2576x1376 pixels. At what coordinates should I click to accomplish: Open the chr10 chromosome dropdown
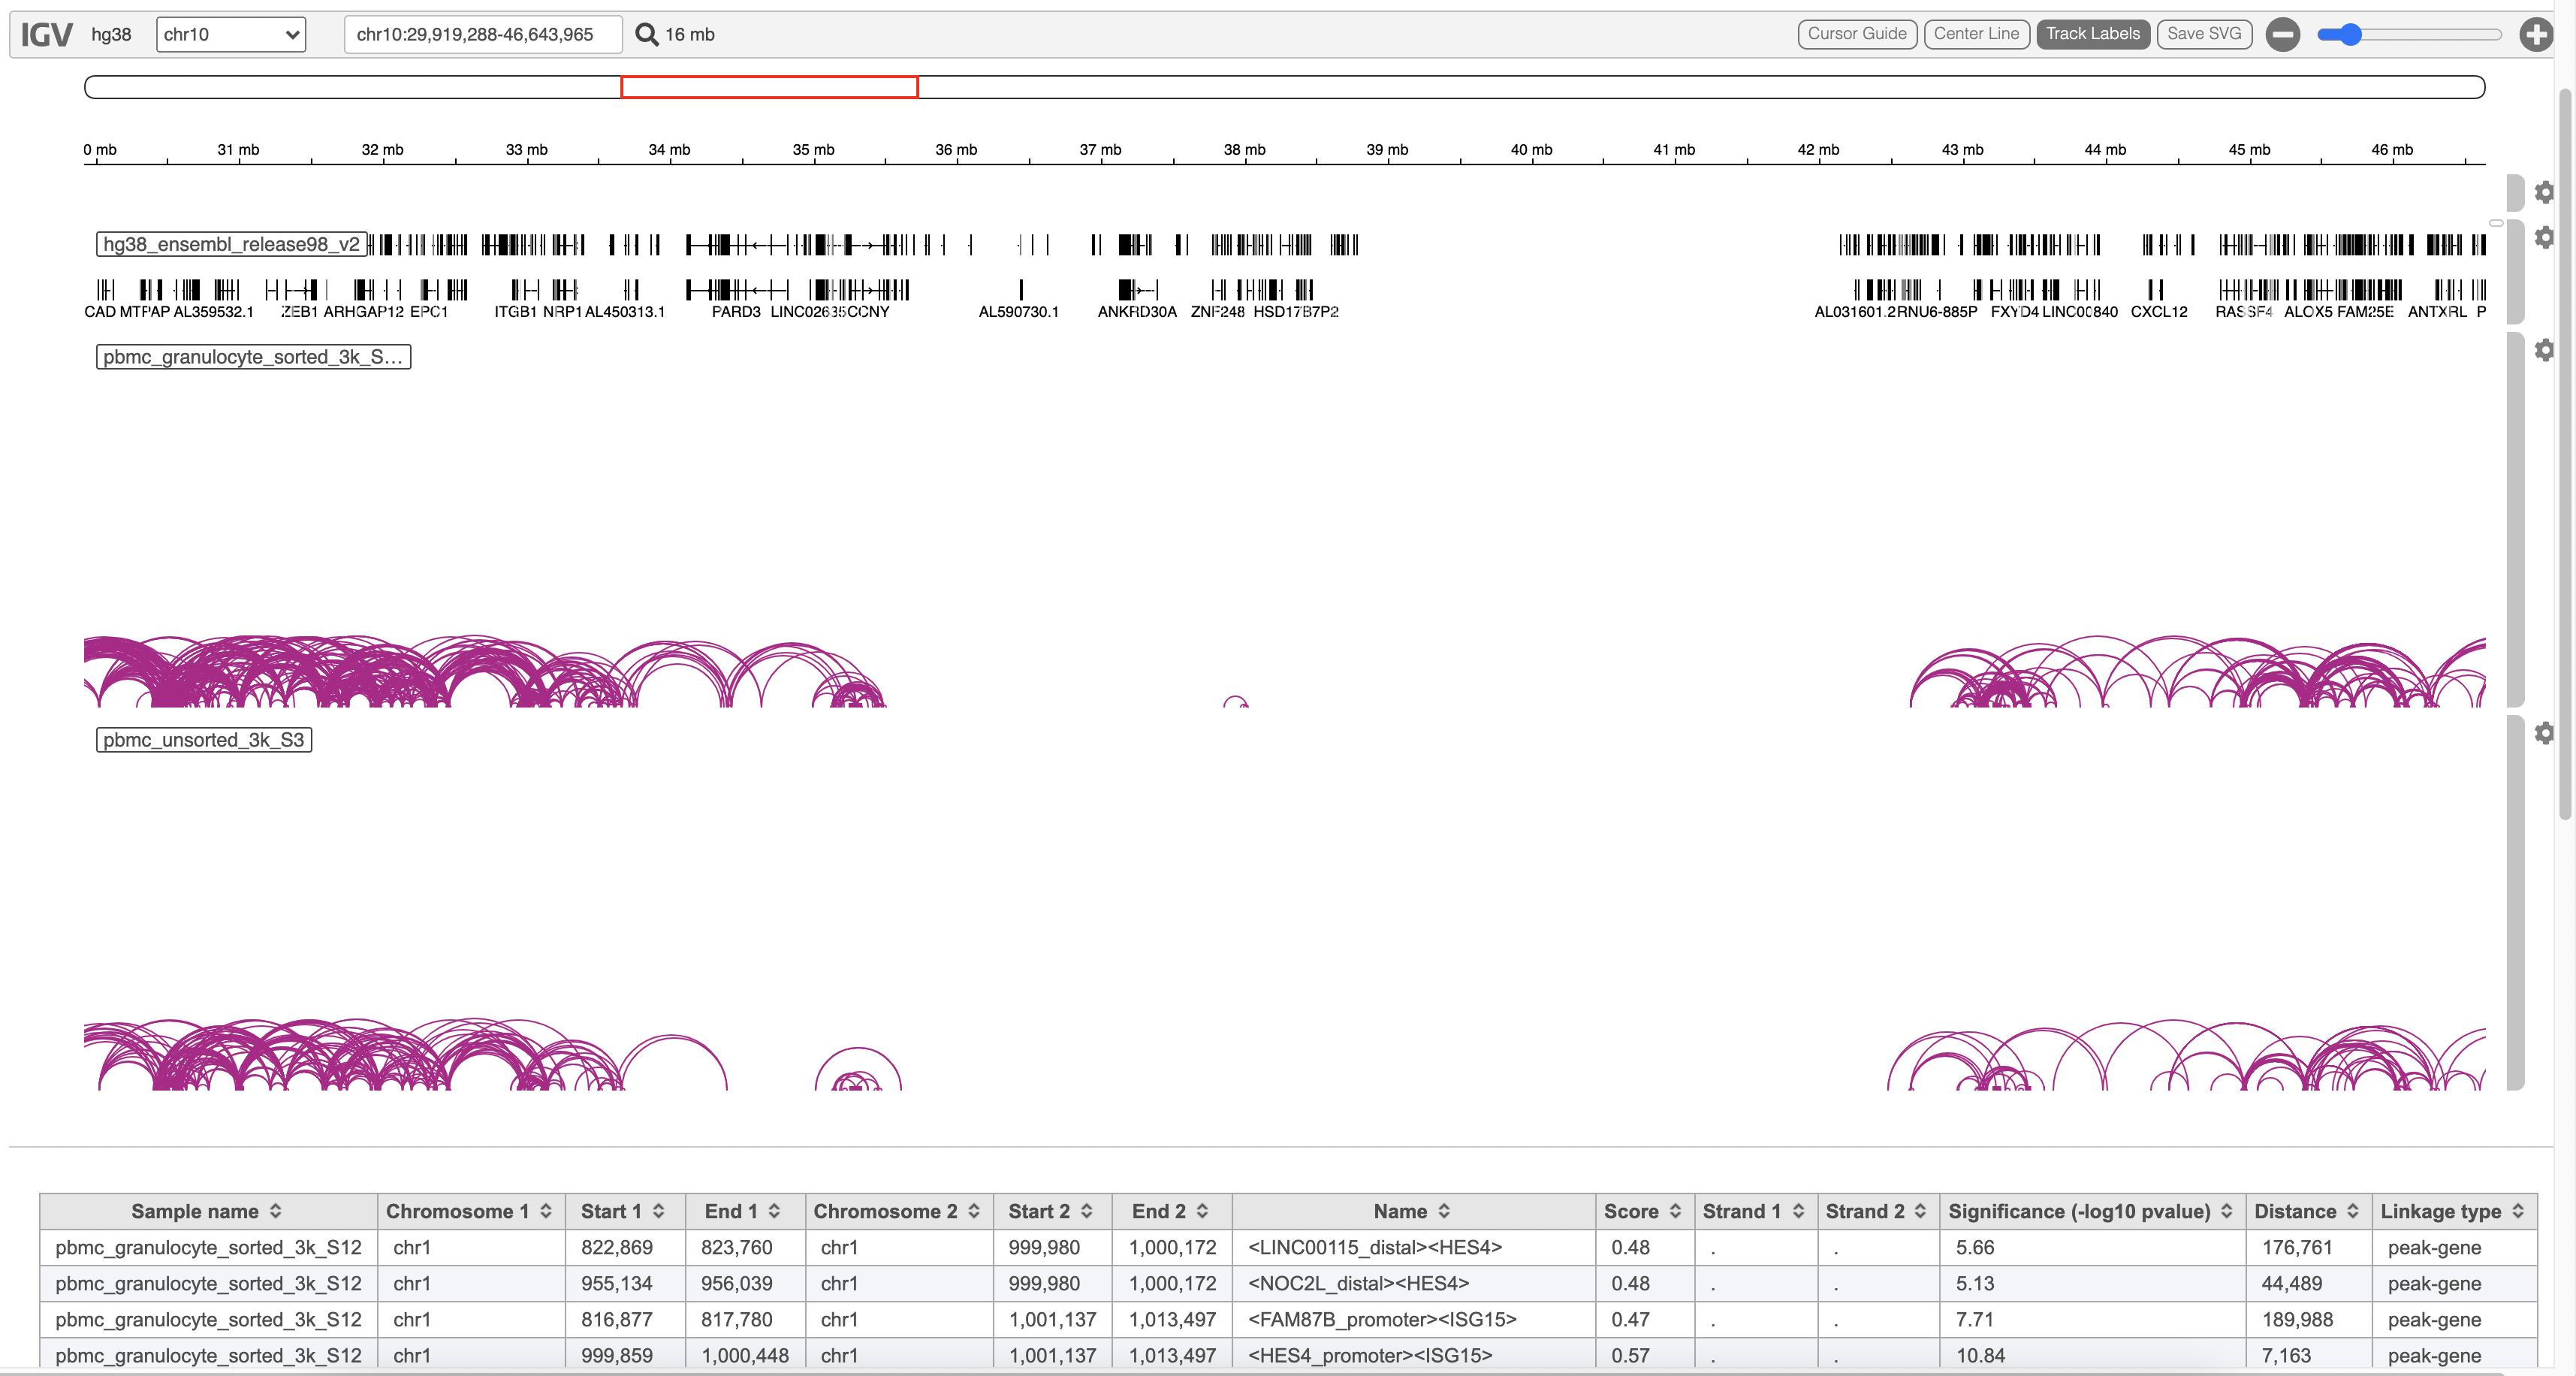[x=231, y=35]
